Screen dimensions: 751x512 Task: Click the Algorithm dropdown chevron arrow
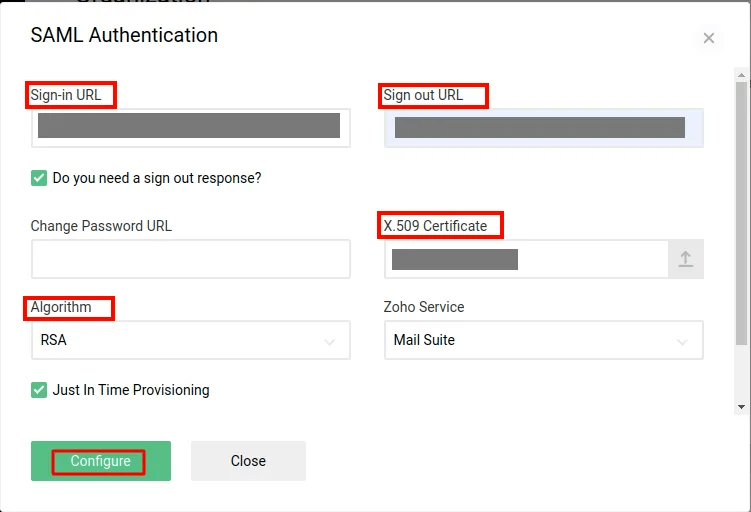pos(330,341)
